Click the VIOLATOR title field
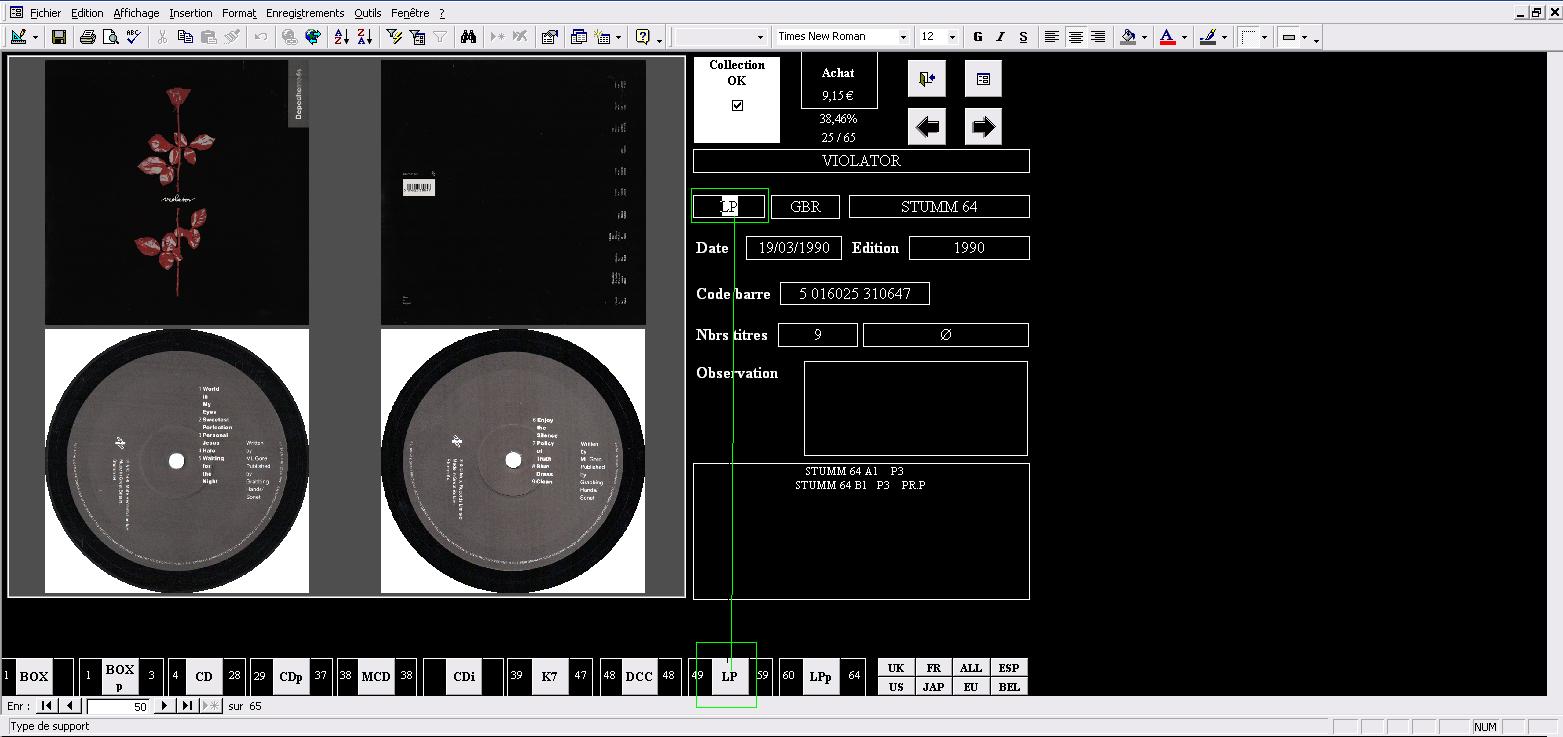Image resolution: width=1563 pixels, height=737 pixels. click(861, 161)
